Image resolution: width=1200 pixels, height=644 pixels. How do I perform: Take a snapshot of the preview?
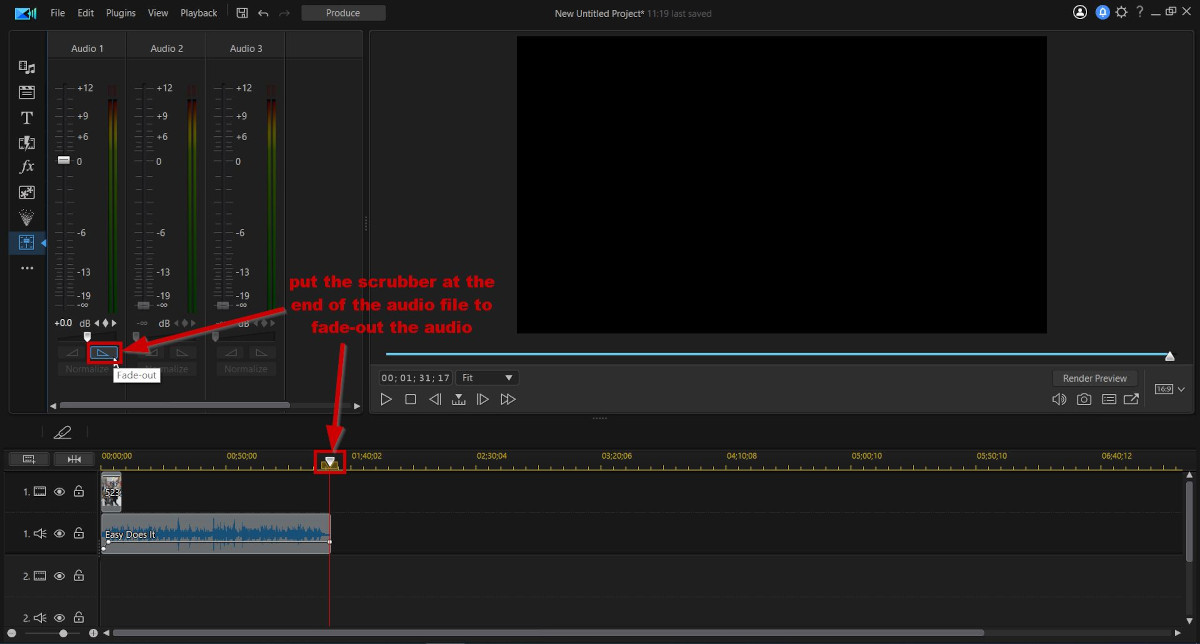tap(1083, 398)
